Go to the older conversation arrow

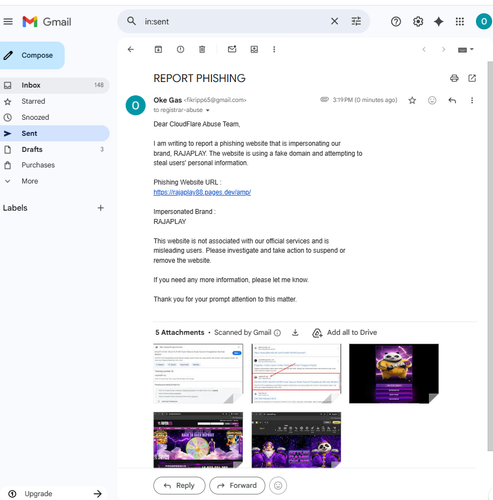(x=443, y=49)
